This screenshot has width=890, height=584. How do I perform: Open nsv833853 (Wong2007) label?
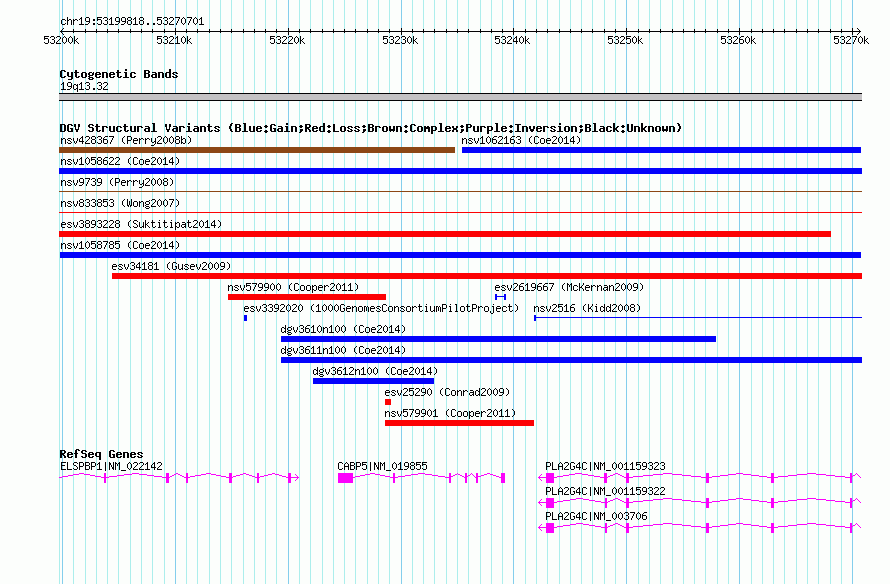pos(120,203)
